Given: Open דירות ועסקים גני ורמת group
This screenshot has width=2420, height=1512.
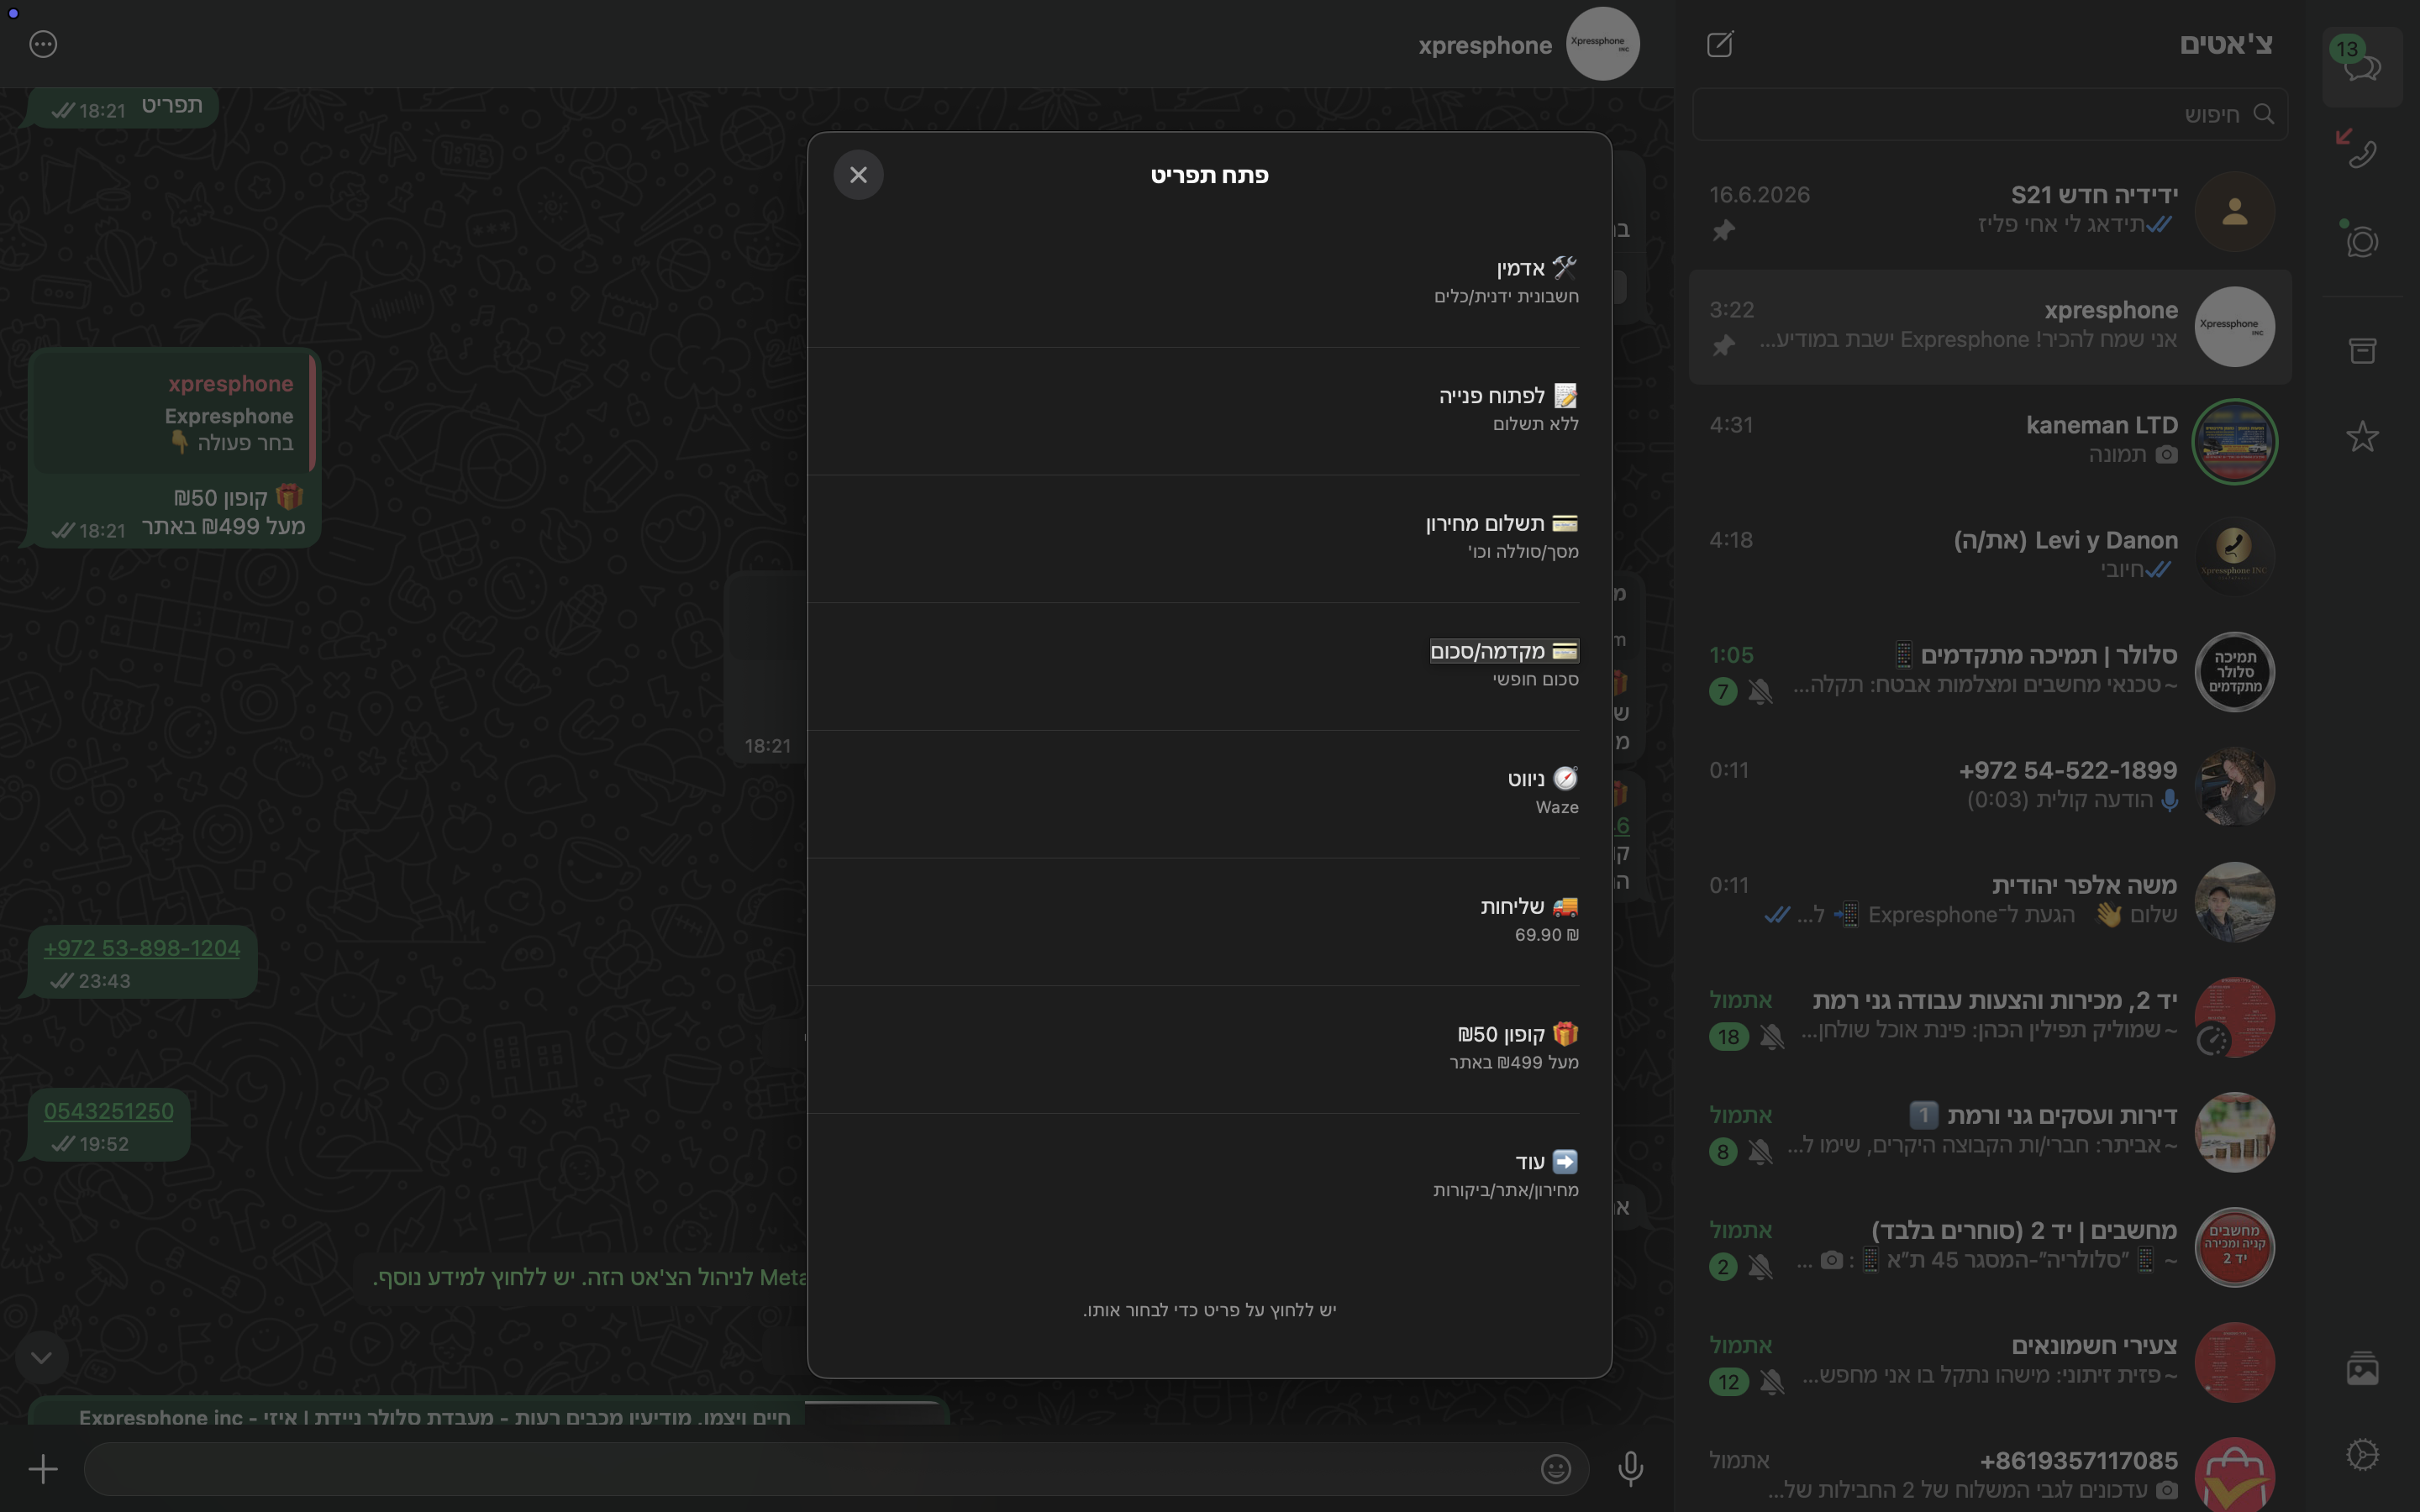Looking at the screenshot, I should (1990, 1131).
